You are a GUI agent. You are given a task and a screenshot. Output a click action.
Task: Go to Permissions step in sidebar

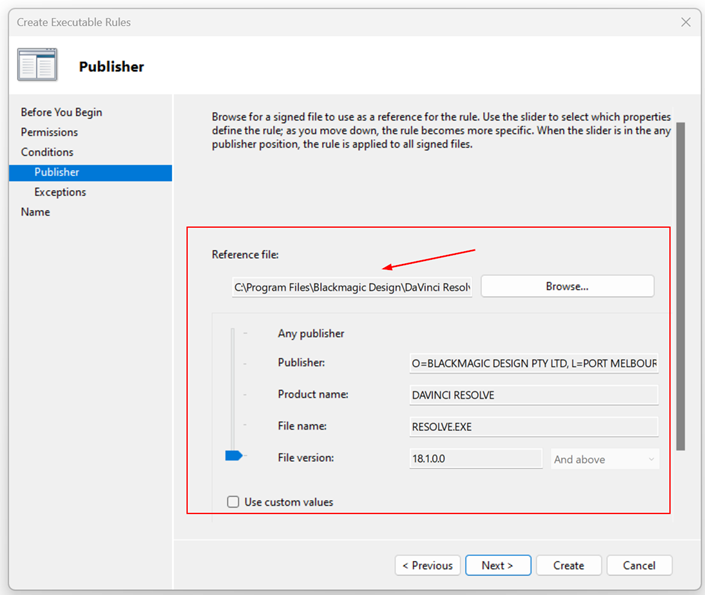pyautogui.click(x=49, y=132)
